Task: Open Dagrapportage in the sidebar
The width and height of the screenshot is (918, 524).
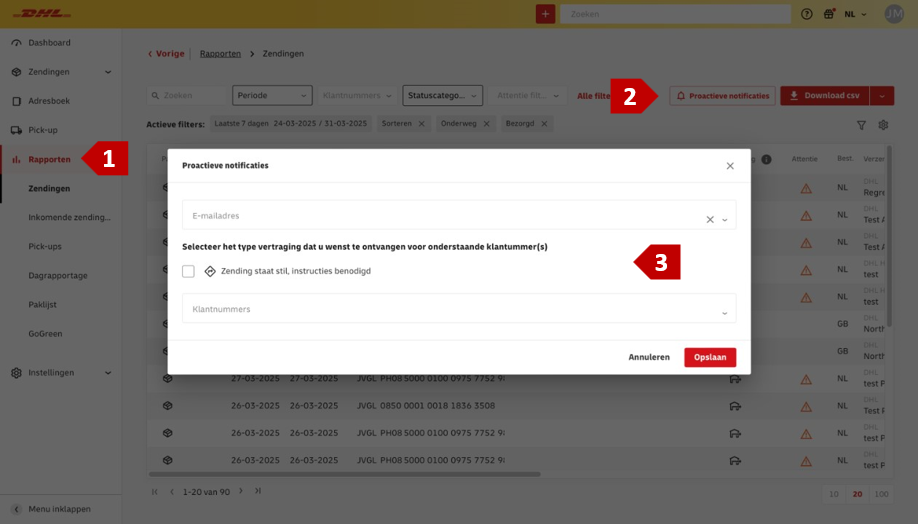Action: click(x=58, y=275)
